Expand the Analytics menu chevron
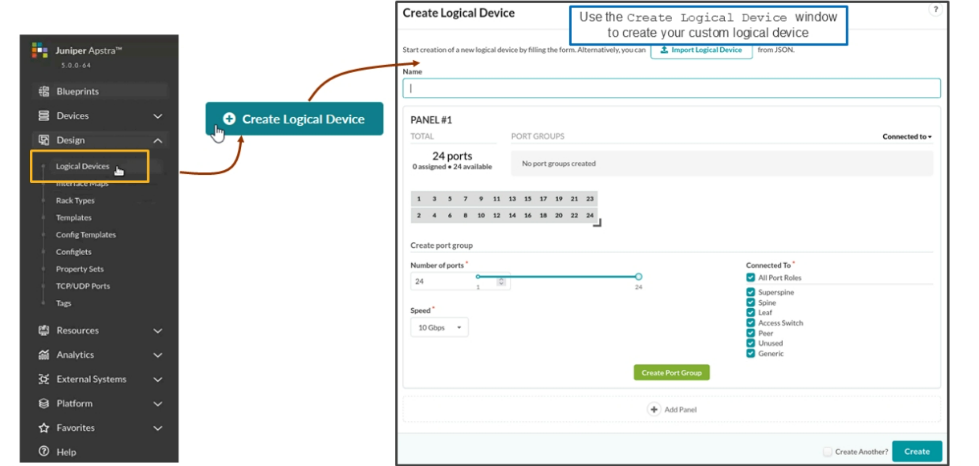The height and width of the screenshot is (466, 979). coord(158,355)
